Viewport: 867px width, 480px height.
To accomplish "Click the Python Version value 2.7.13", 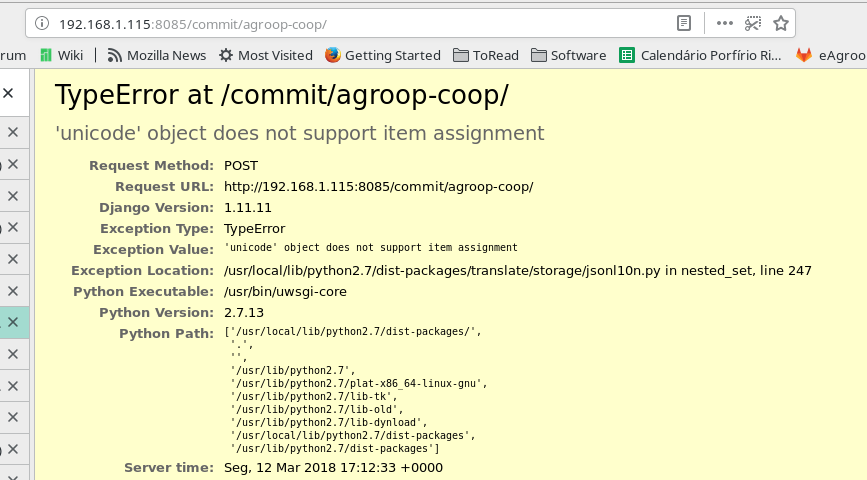I will click(x=244, y=313).
